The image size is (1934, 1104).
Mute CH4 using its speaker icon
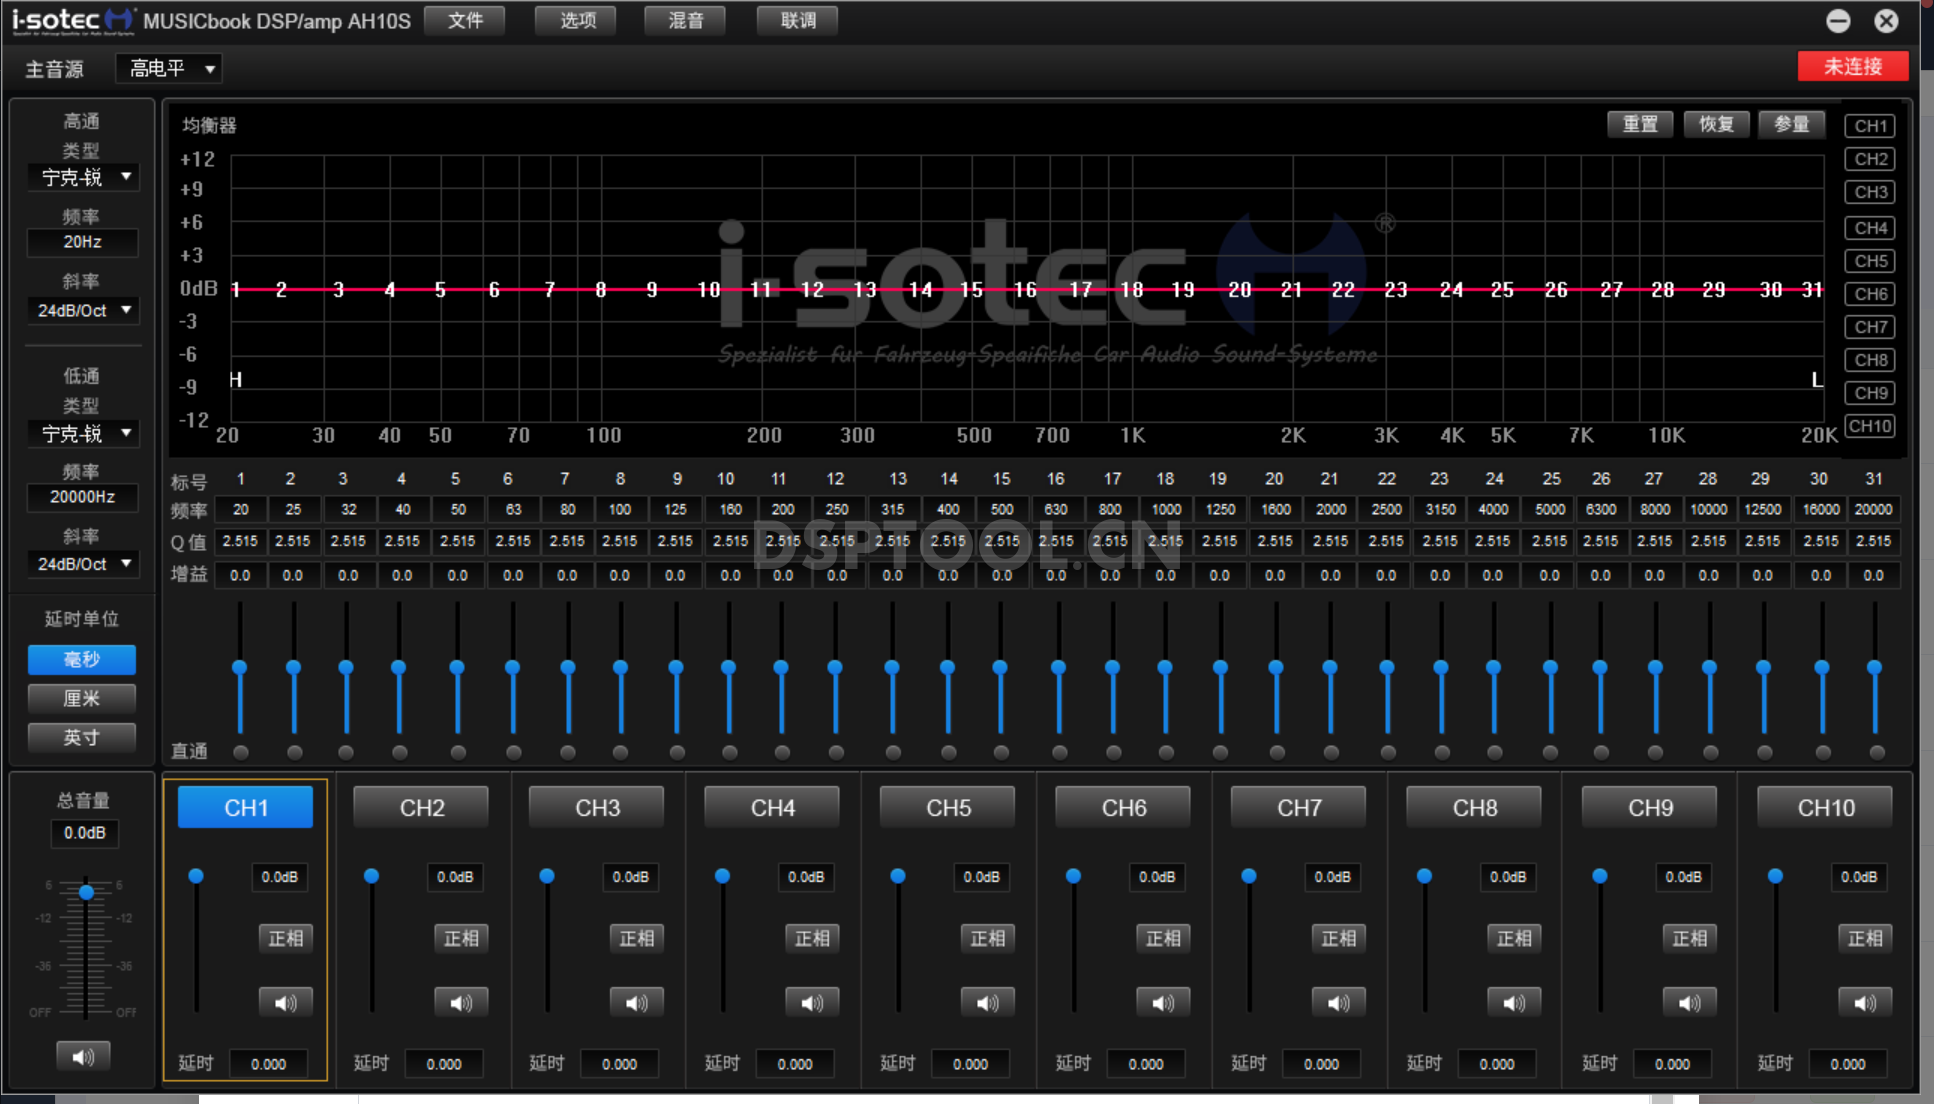812,1002
